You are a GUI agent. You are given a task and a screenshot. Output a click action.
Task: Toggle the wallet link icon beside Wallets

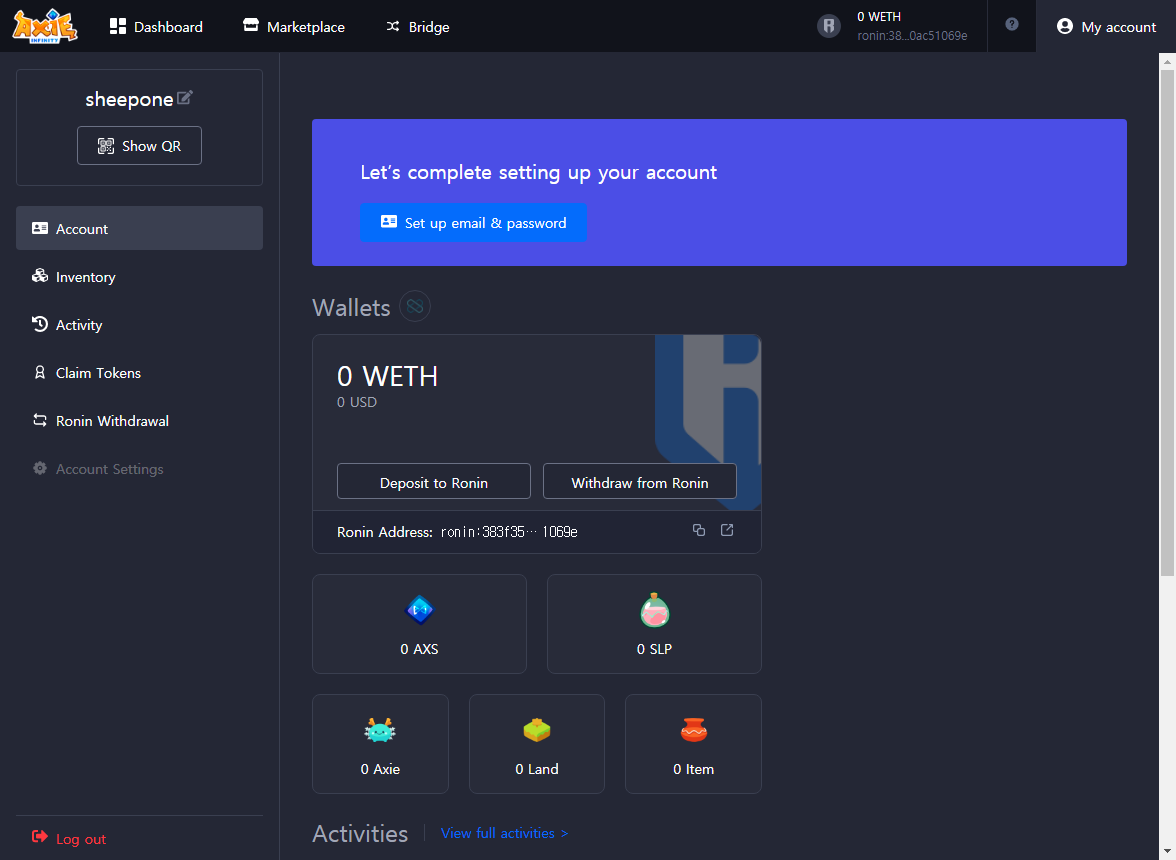tap(415, 306)
